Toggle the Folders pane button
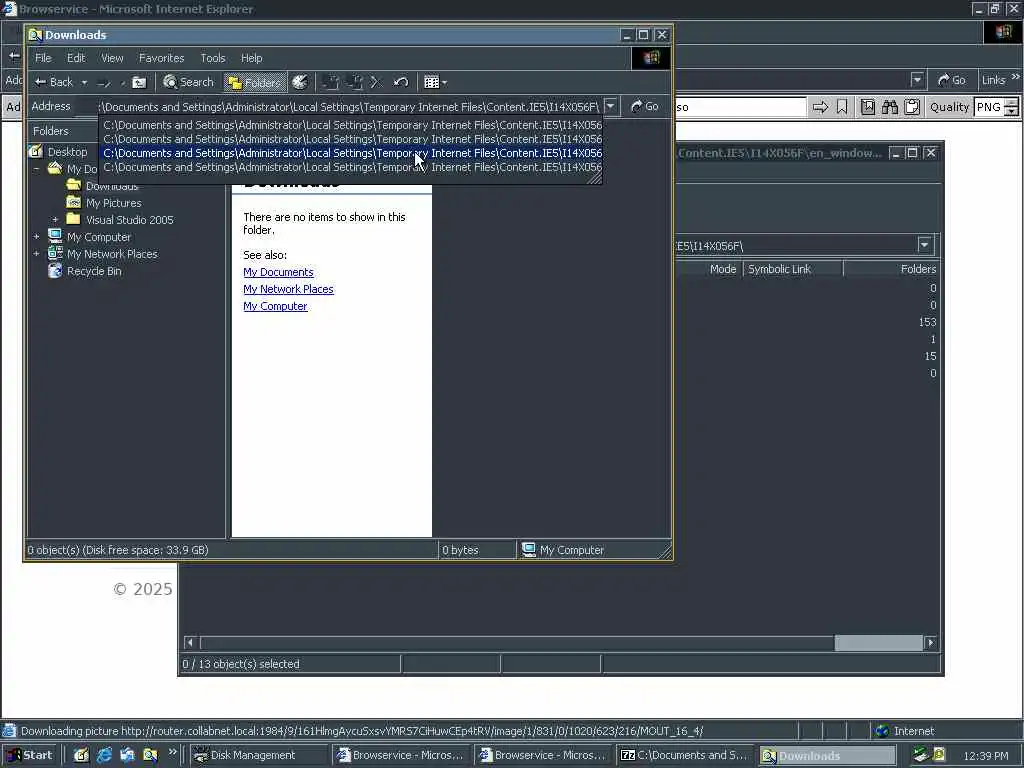 click(x=255, y=82)
